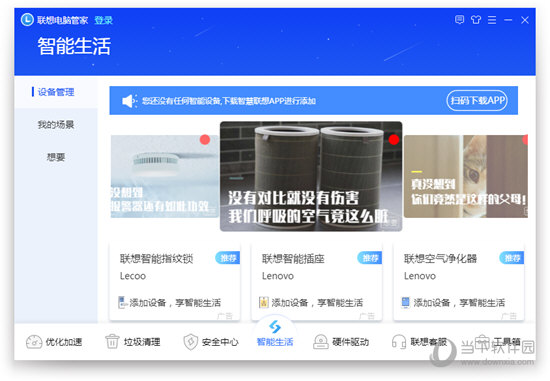Screen dimensions: 550x381
Task: Open the 垃圾清理 tab label
Action: [x=142, y=342]
